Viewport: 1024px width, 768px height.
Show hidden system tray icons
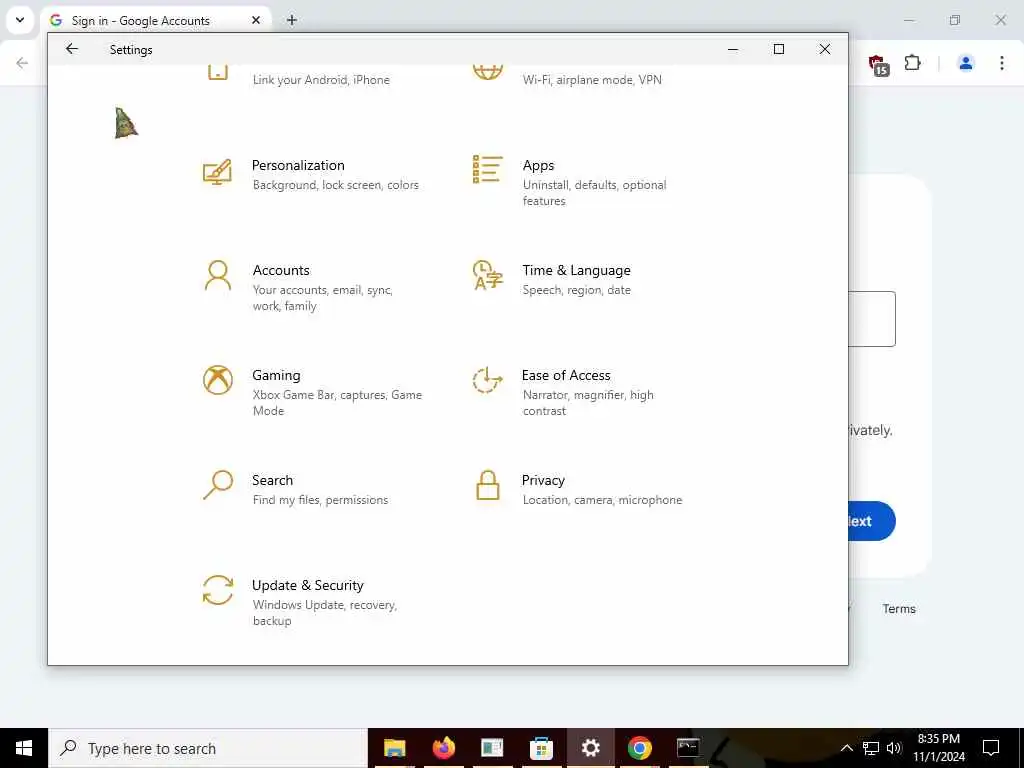(x=846, y=748)
